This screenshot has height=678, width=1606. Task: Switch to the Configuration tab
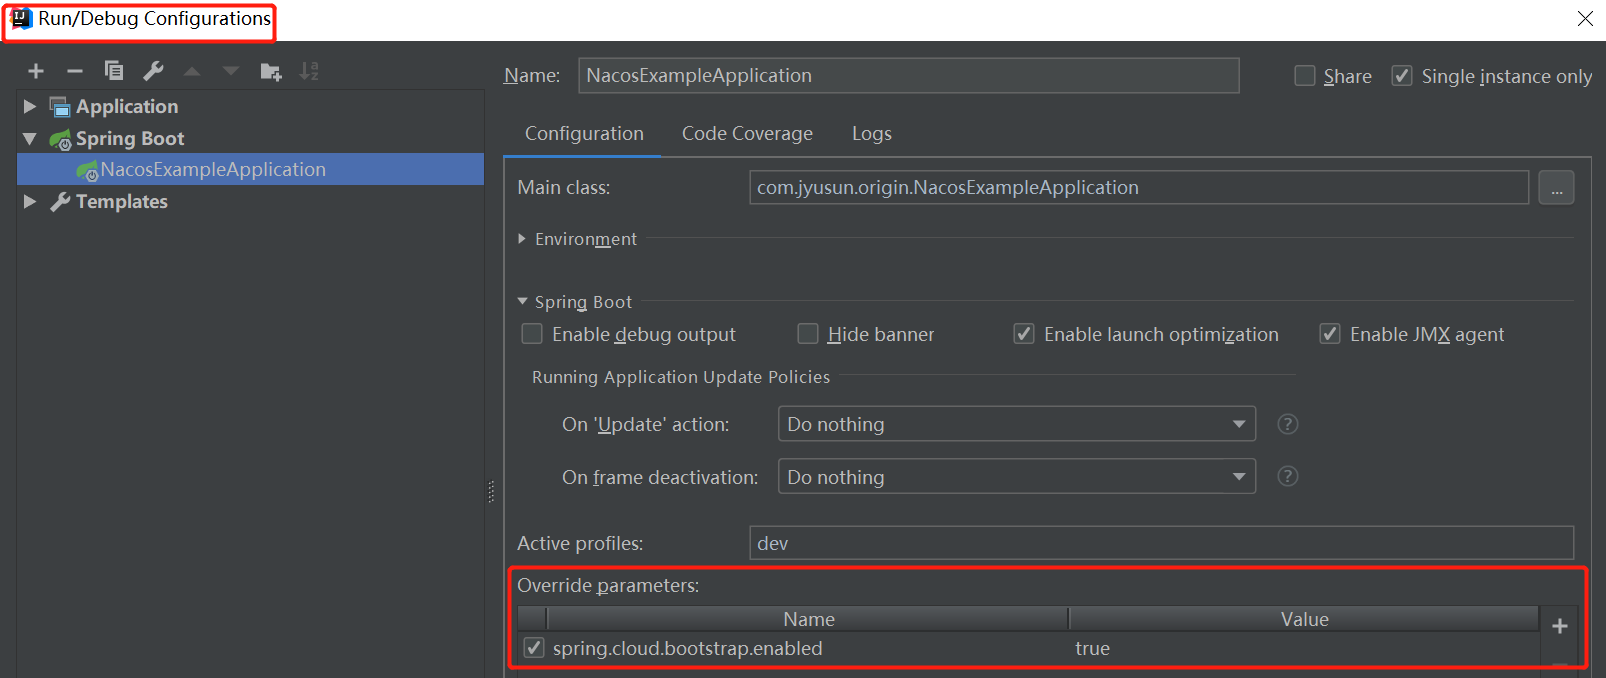point(584,134)
